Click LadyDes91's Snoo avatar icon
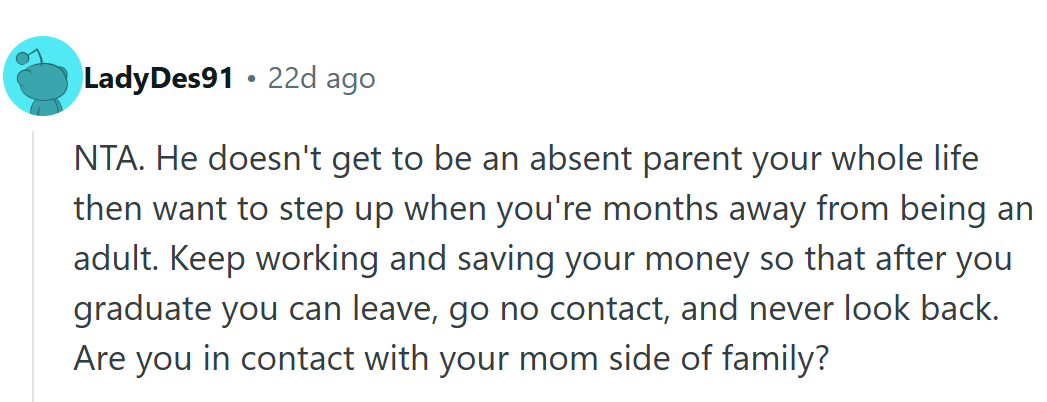The width and height of the screenshot is (1047, 402). [x=42, y=76]
